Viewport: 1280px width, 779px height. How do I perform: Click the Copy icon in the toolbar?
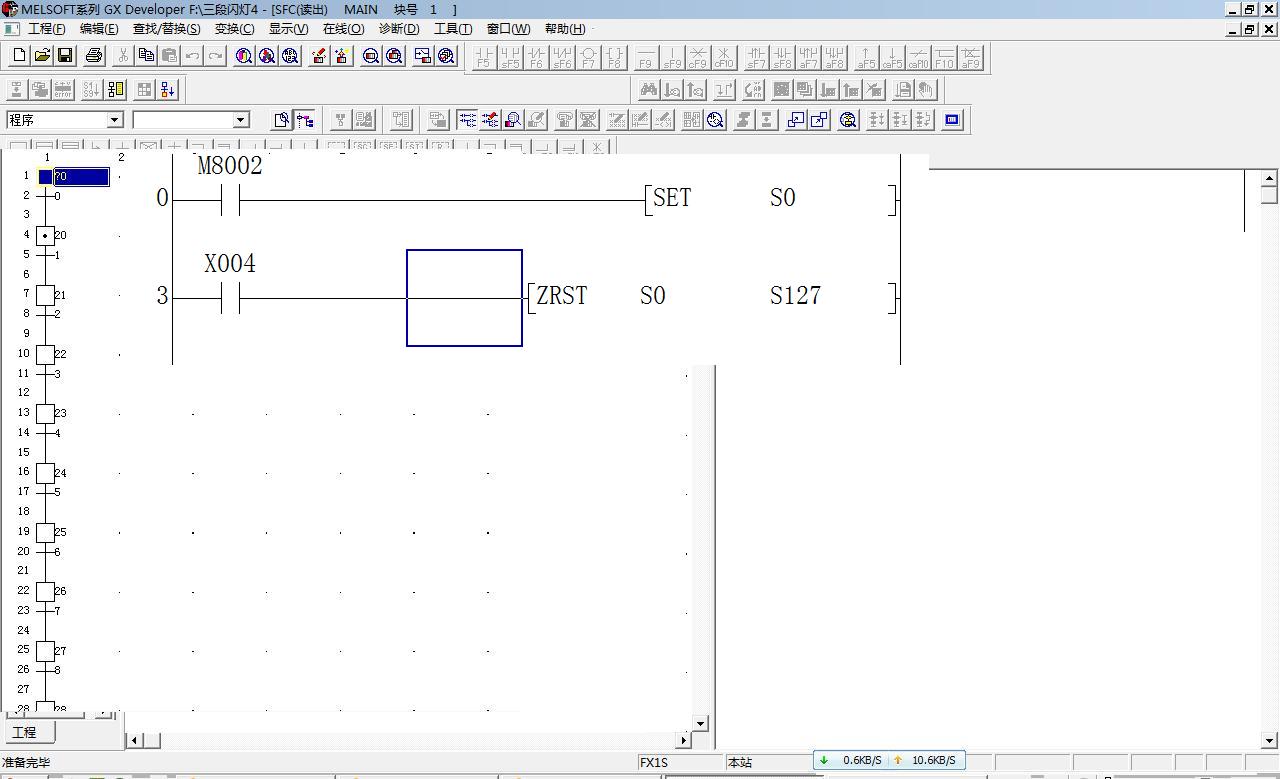(x=146, y=56)
